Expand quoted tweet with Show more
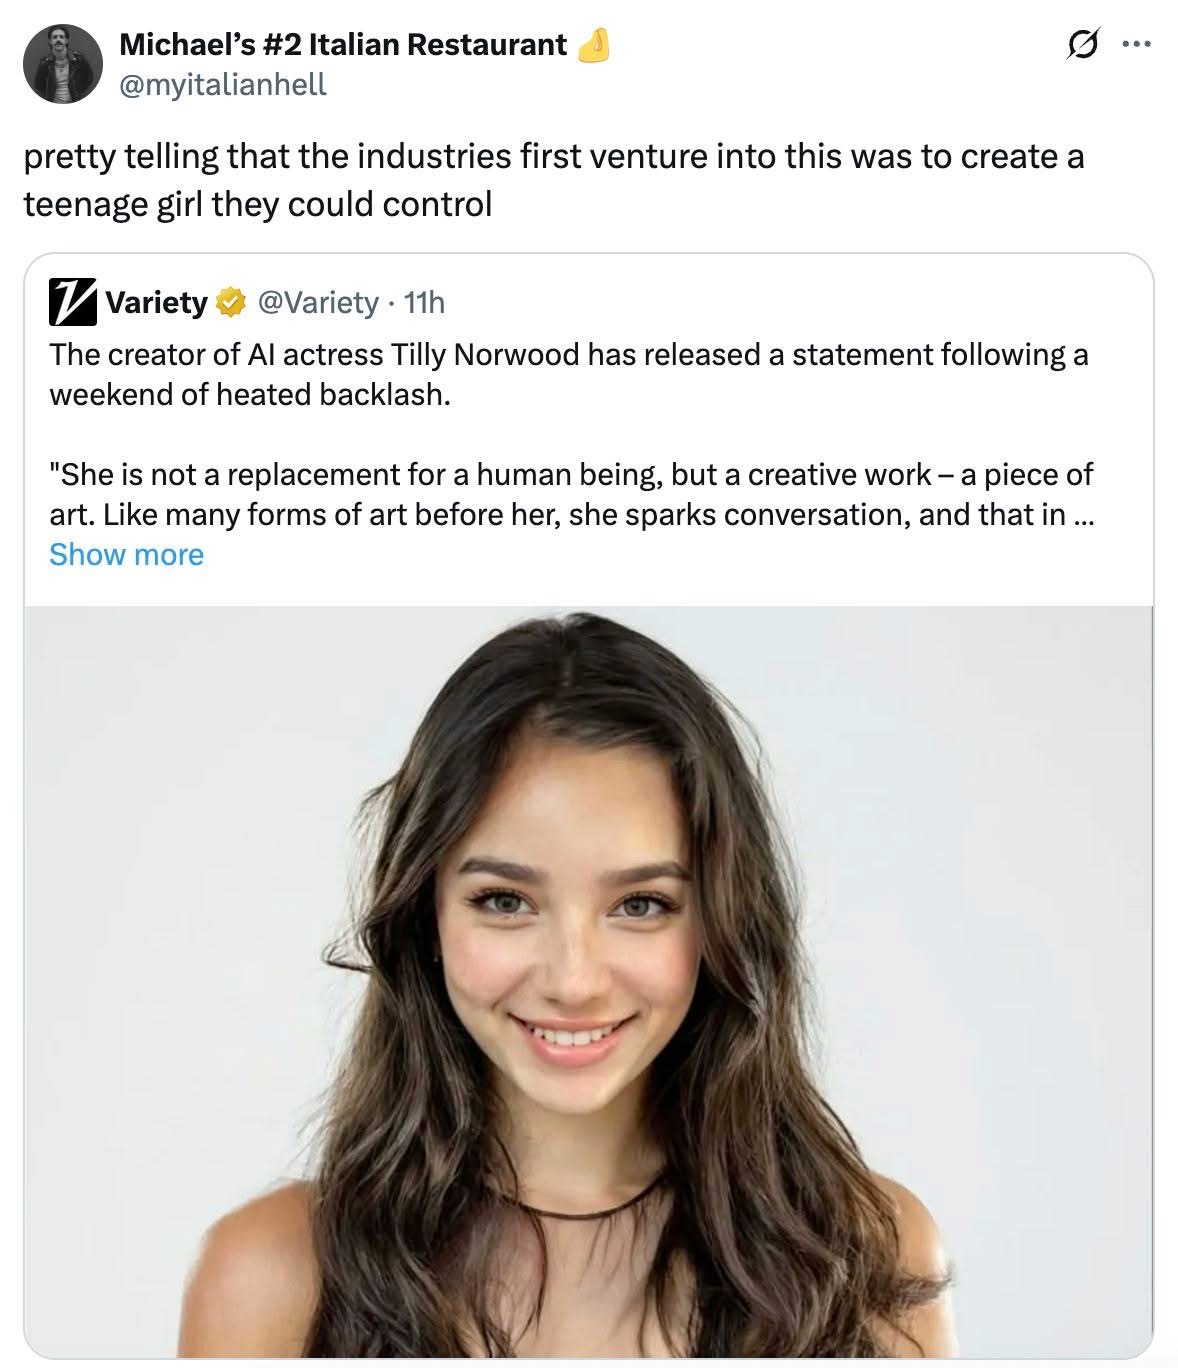 coord(126,554)
